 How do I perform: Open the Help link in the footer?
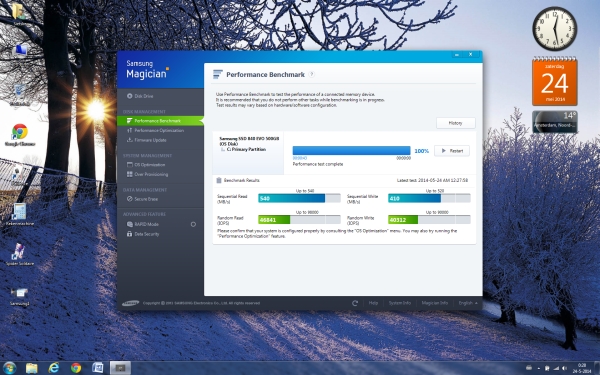373,303
